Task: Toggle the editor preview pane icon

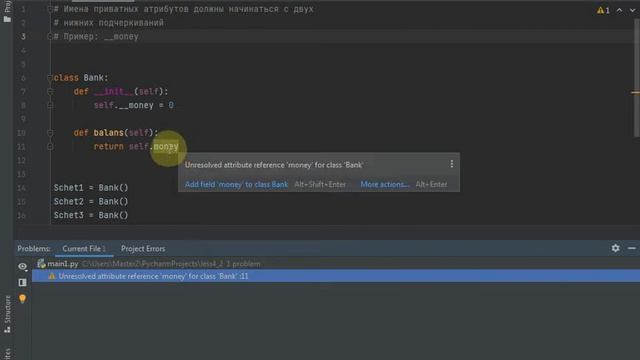Action: [22, 282]
